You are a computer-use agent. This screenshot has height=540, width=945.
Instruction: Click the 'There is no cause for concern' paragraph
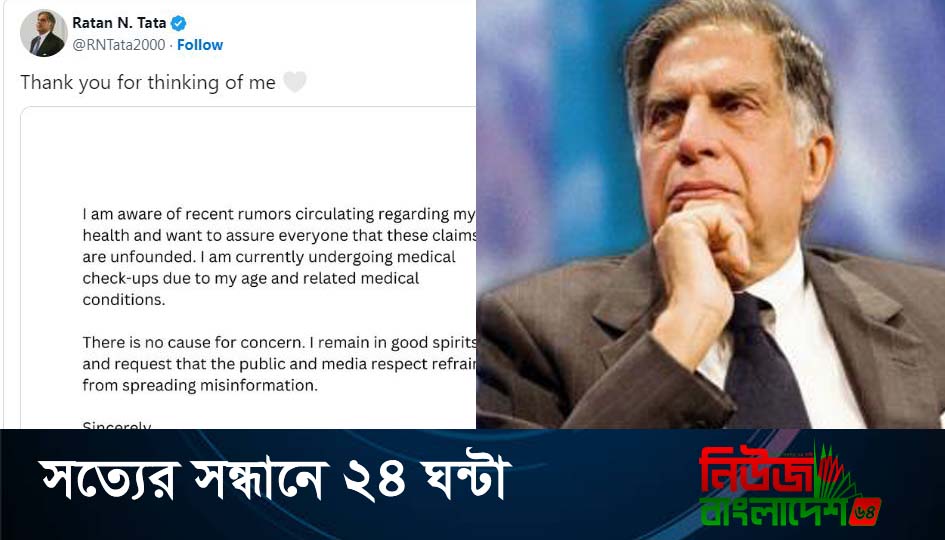coord(279,364)
